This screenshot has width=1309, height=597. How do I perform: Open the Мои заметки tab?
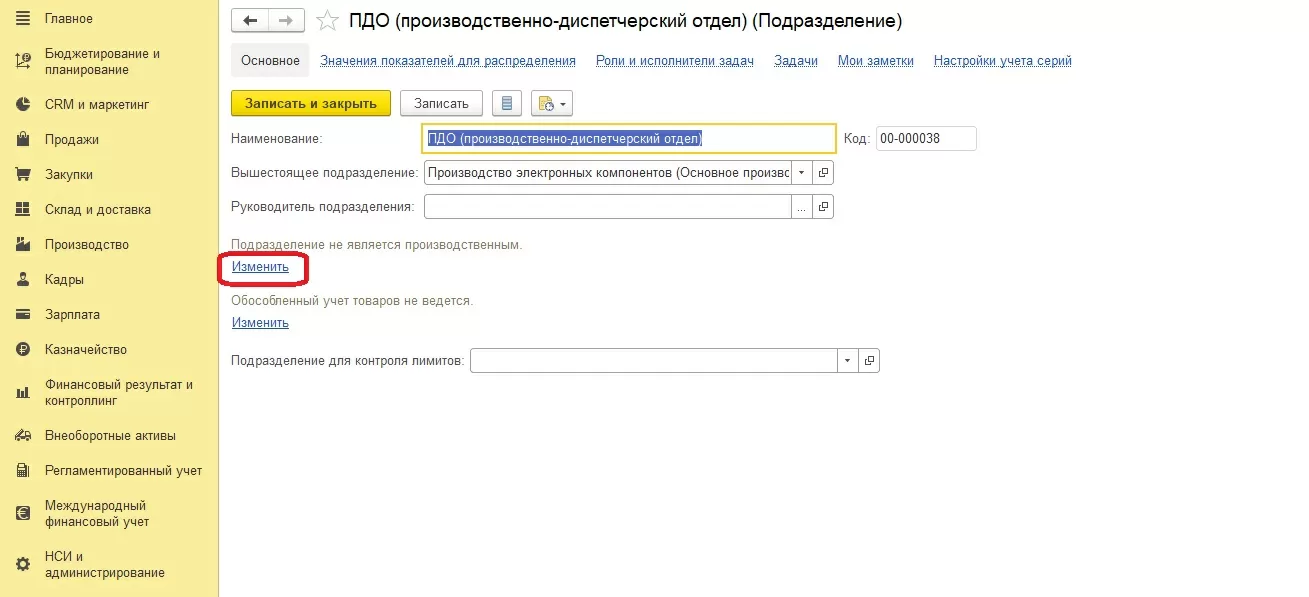tap(876, 61)
